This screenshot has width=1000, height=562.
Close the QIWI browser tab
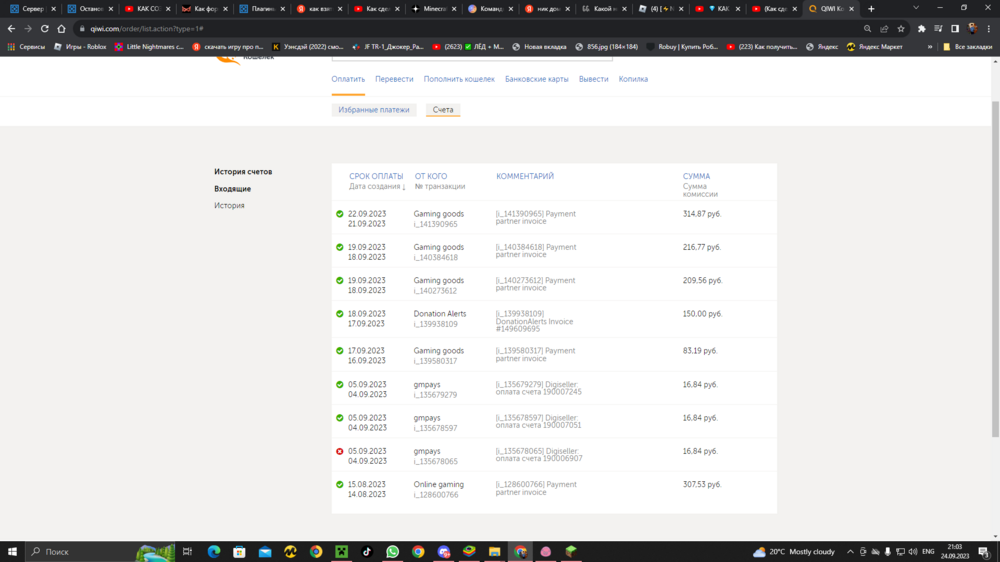coord(851,9)
